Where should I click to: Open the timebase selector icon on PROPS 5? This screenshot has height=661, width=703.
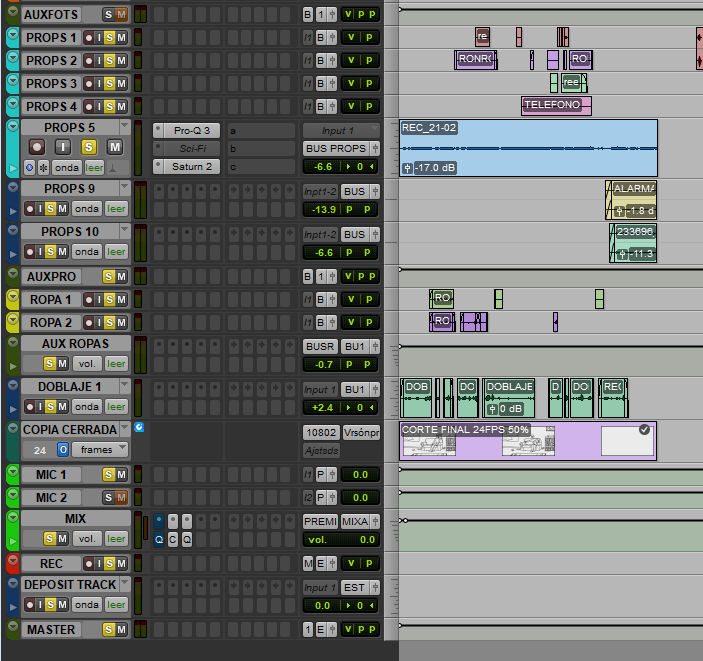point(29,168)
